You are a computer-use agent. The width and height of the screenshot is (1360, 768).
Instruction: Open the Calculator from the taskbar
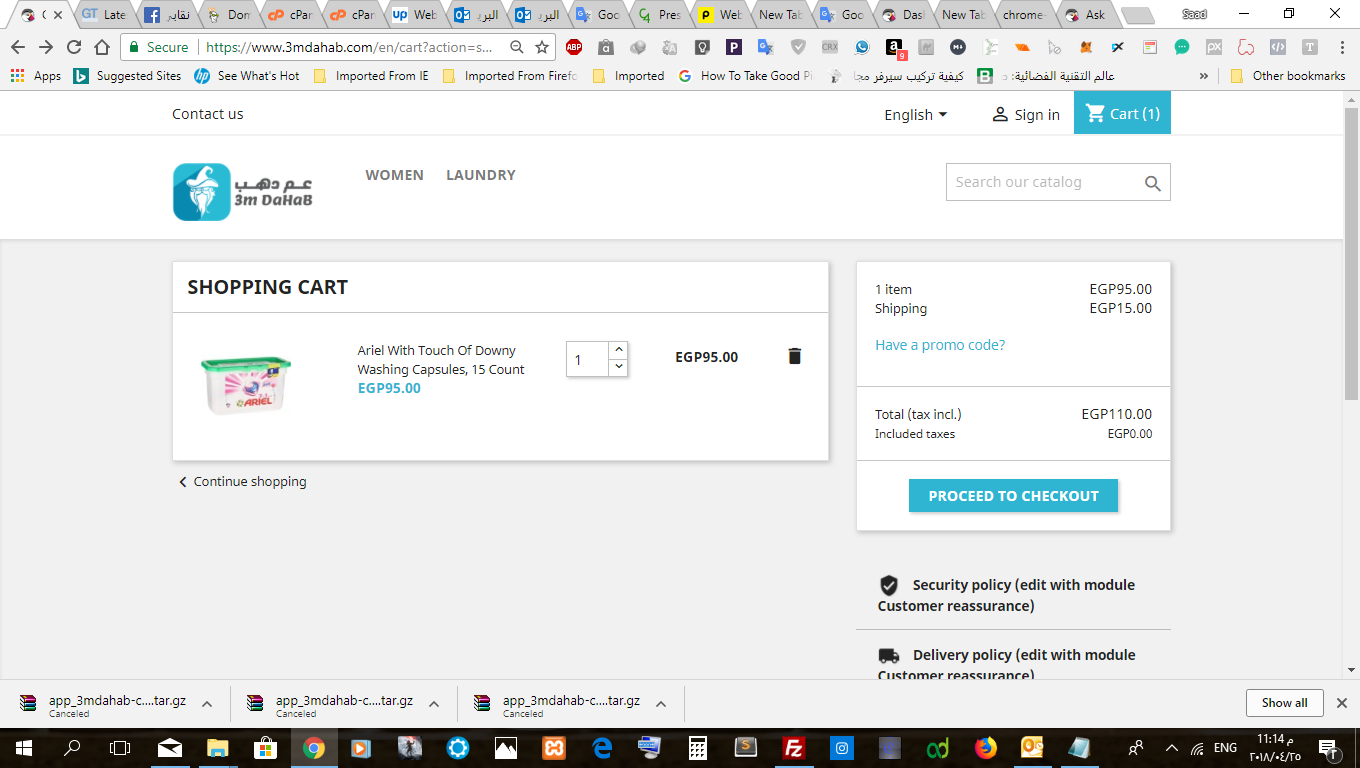click(x=698, y=748)
